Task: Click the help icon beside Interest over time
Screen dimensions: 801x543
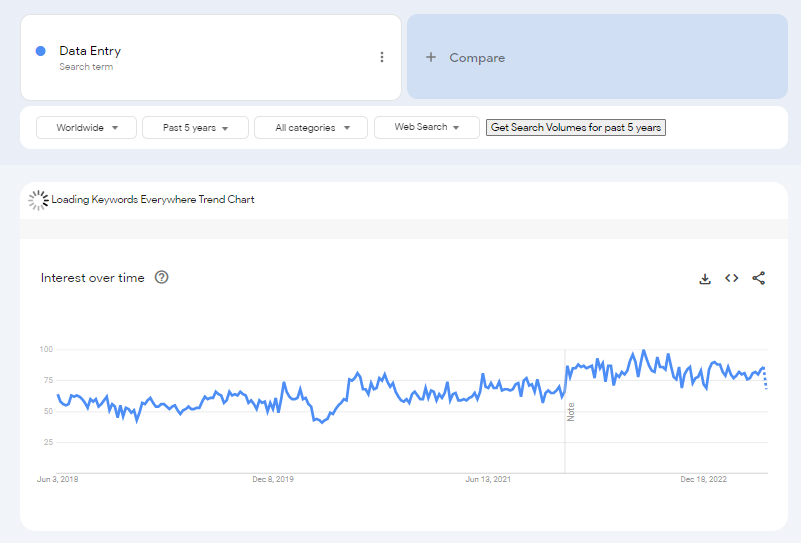Action: [x=162, y=278]
